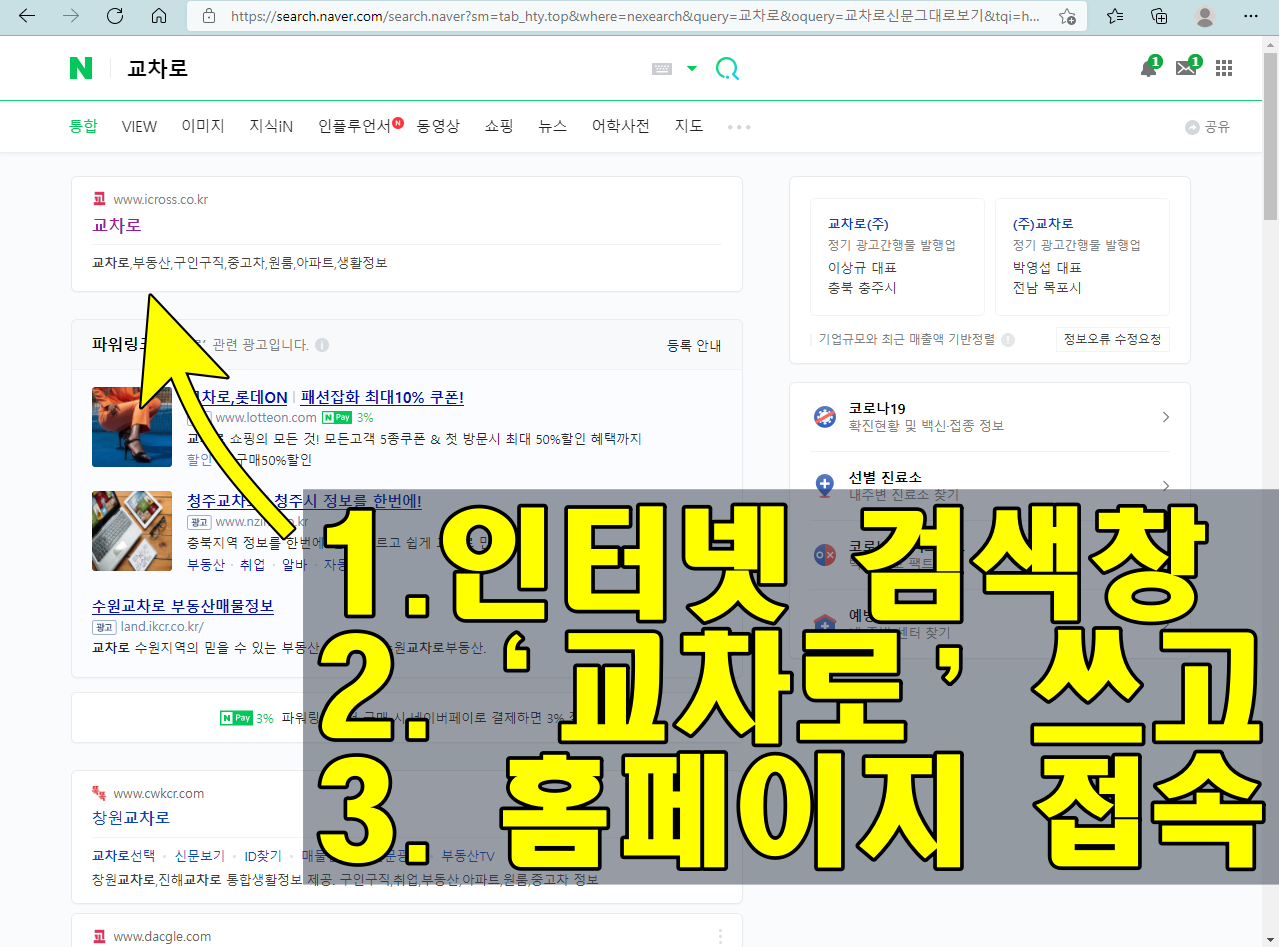Switch to the VIEW tab
1279x947 pixels.
pyautogui.click(x=139, y=126)
